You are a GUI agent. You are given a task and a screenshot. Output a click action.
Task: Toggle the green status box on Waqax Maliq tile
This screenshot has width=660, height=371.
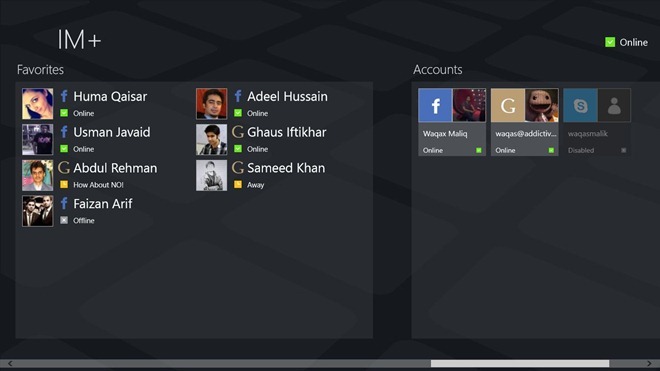click(479, 150)
